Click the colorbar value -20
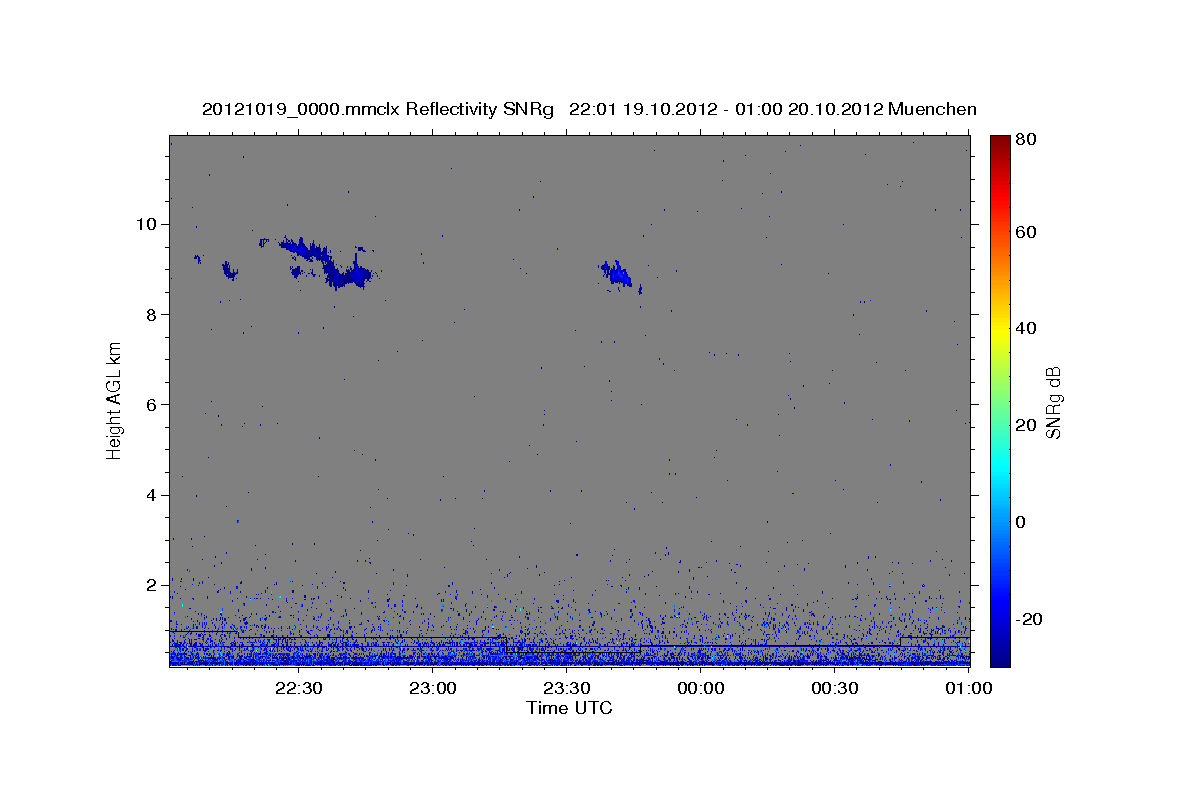The image size is (1200, 800). click(1028, 619)
